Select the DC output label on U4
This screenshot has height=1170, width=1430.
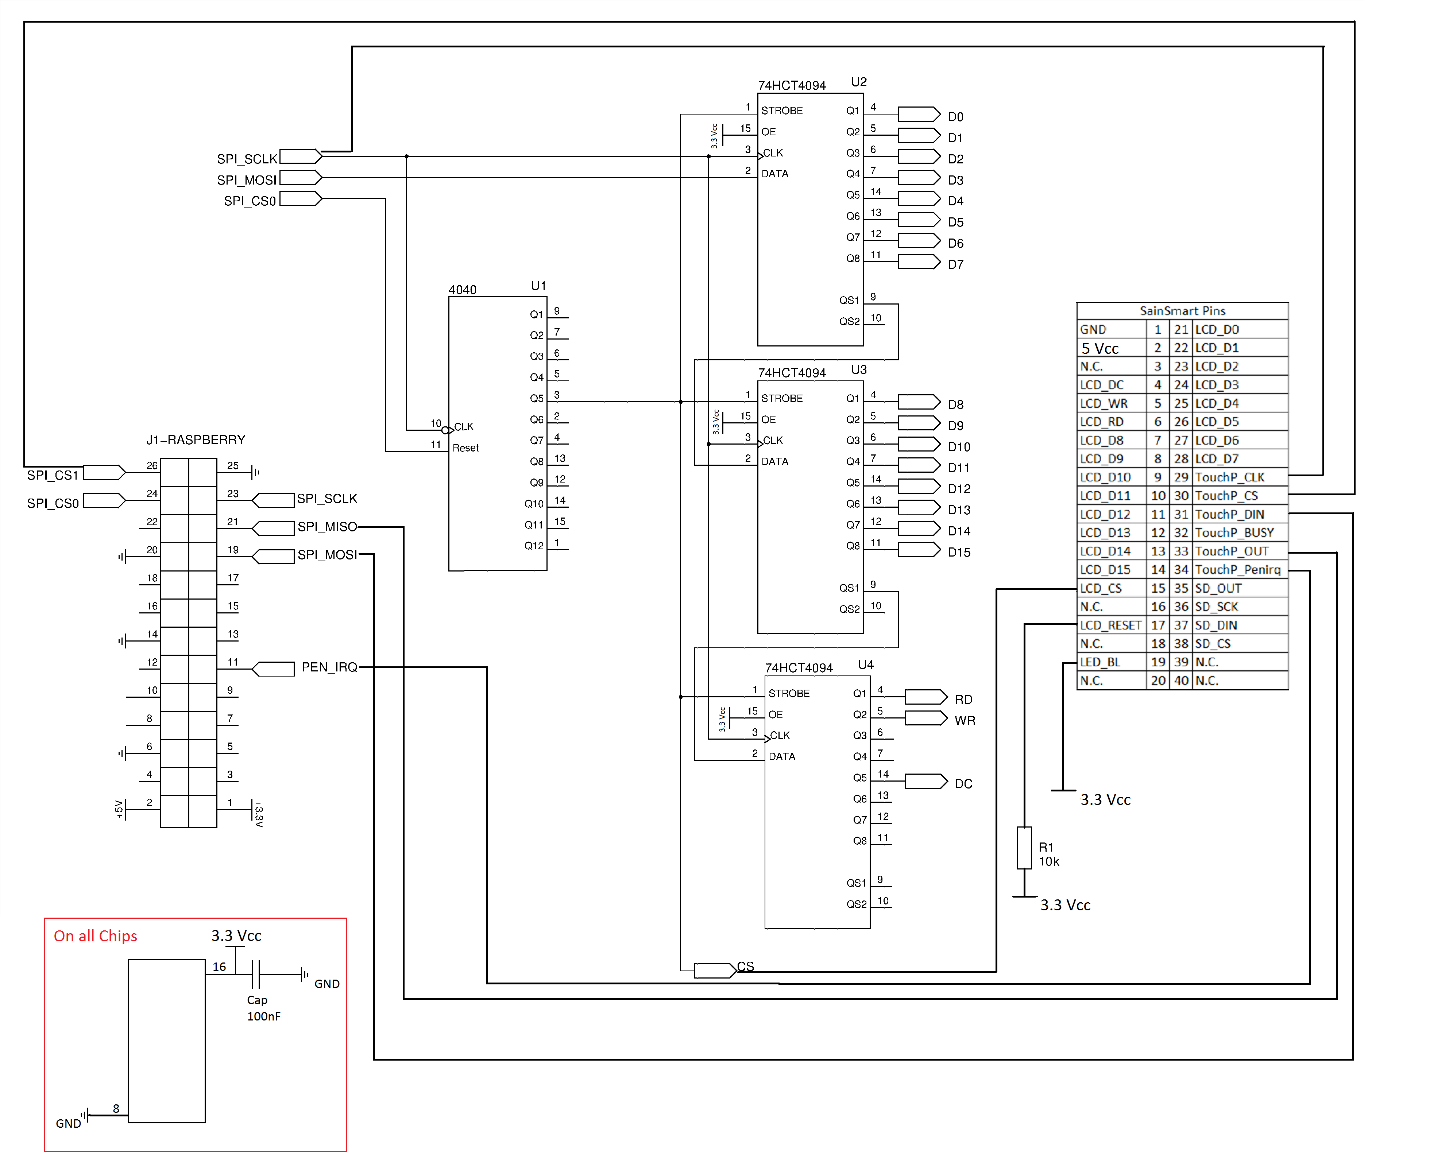coord(963,784)
